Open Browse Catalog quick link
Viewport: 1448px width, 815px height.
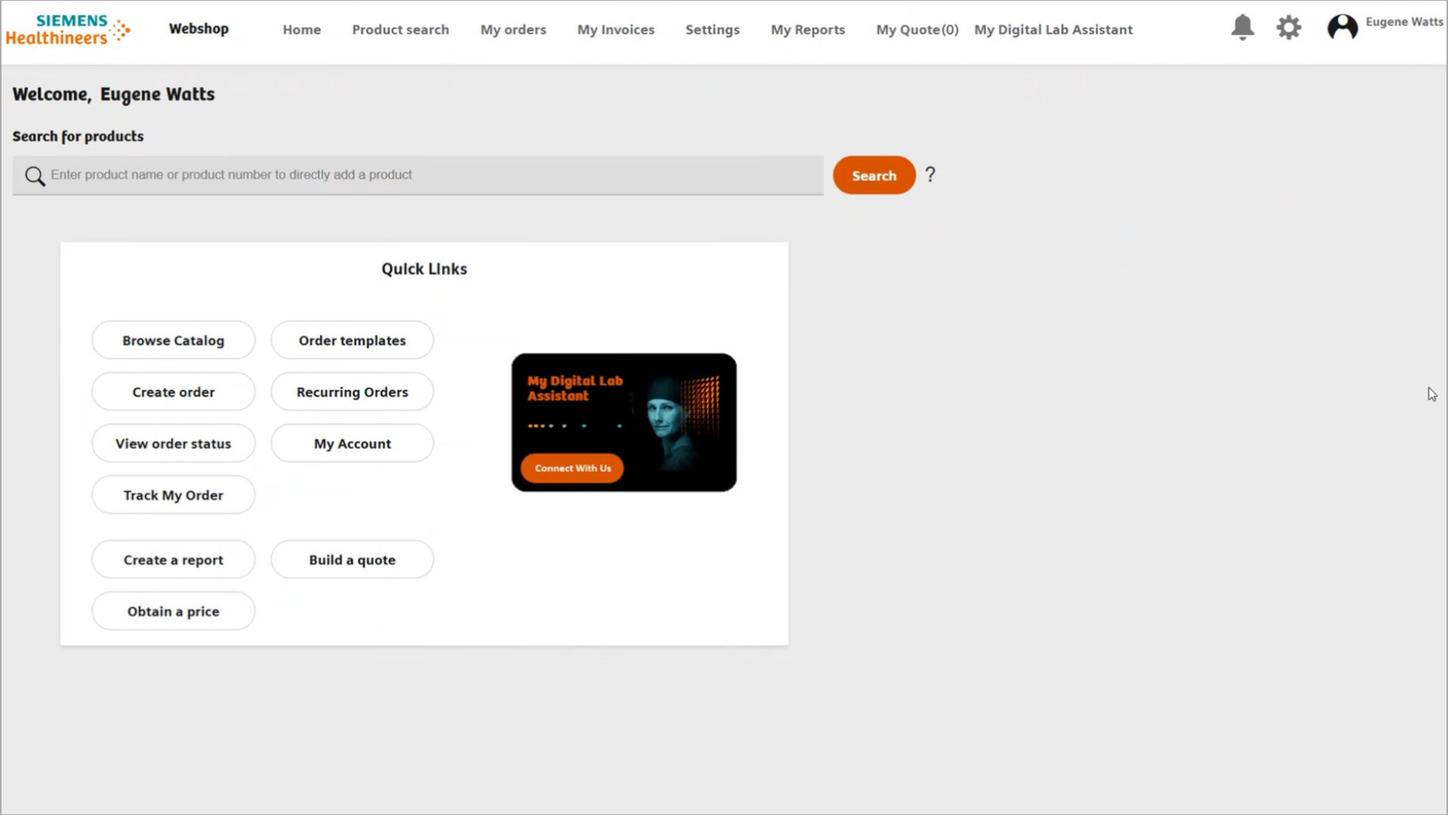coord(173,340)
